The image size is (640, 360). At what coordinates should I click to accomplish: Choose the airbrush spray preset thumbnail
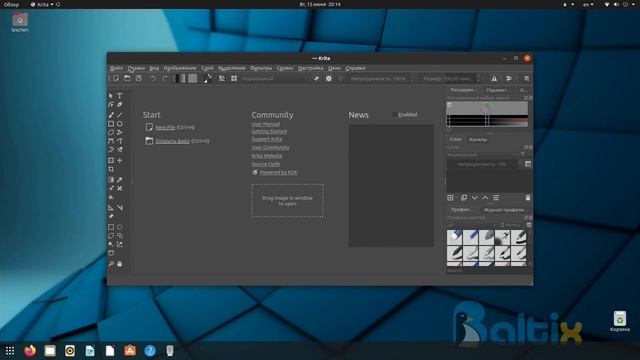502,237
